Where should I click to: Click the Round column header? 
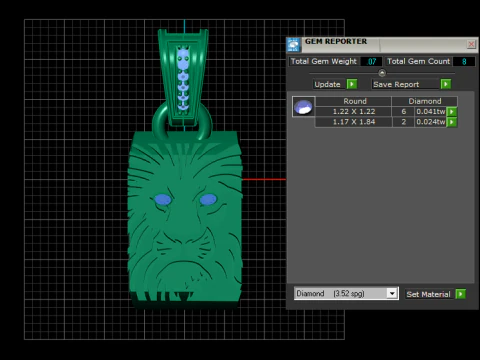[354, 101]
